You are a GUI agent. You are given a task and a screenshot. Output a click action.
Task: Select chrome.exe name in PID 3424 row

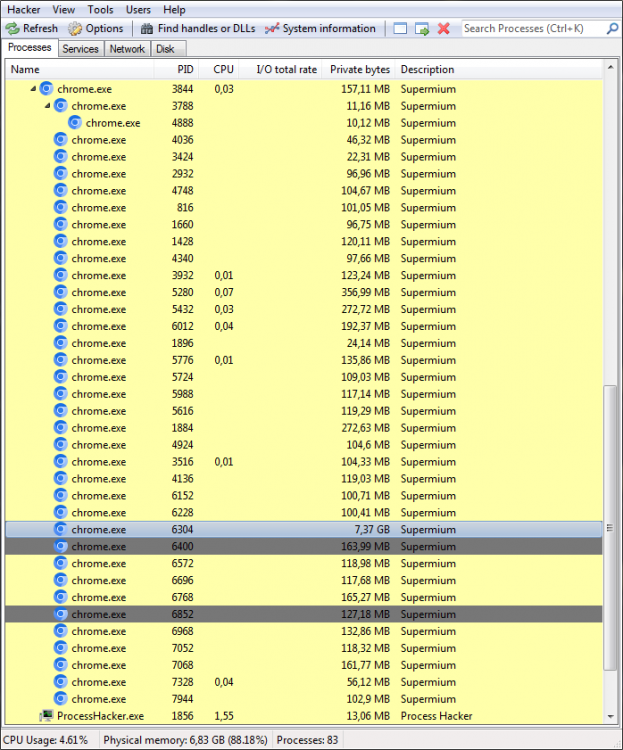[x=99, y=157]
